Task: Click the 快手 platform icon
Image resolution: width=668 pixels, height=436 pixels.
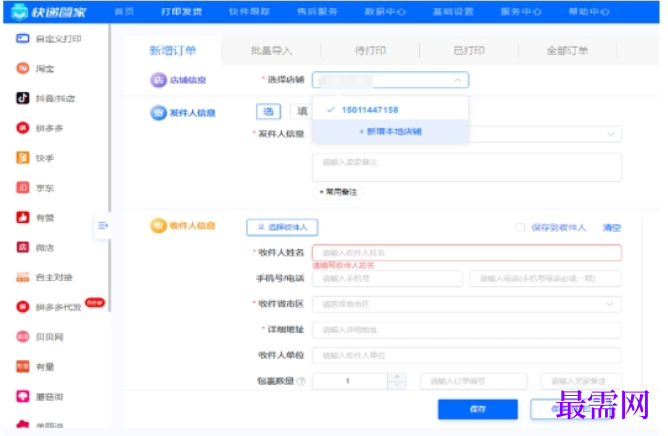Action: (x=23, y=158)
